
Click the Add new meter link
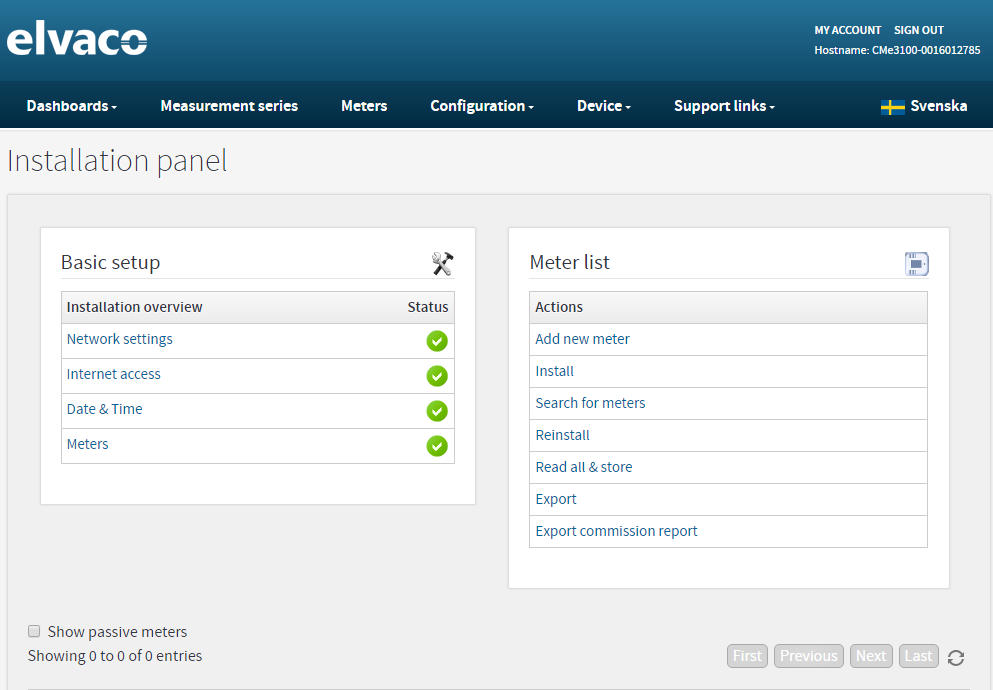pos(582,339)
